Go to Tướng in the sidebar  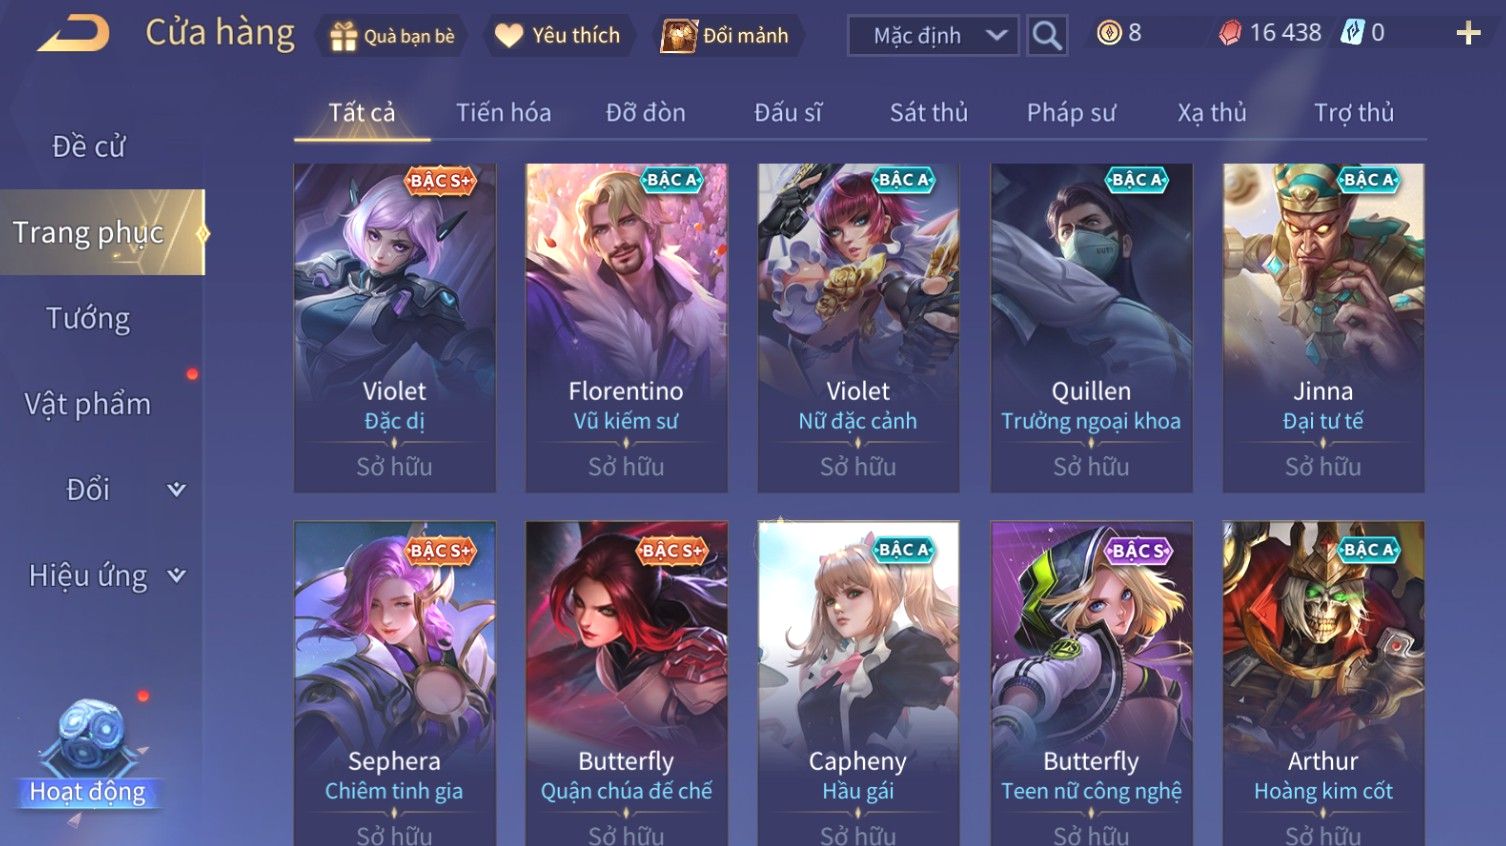pyautogui.click(x=88, y=318)
